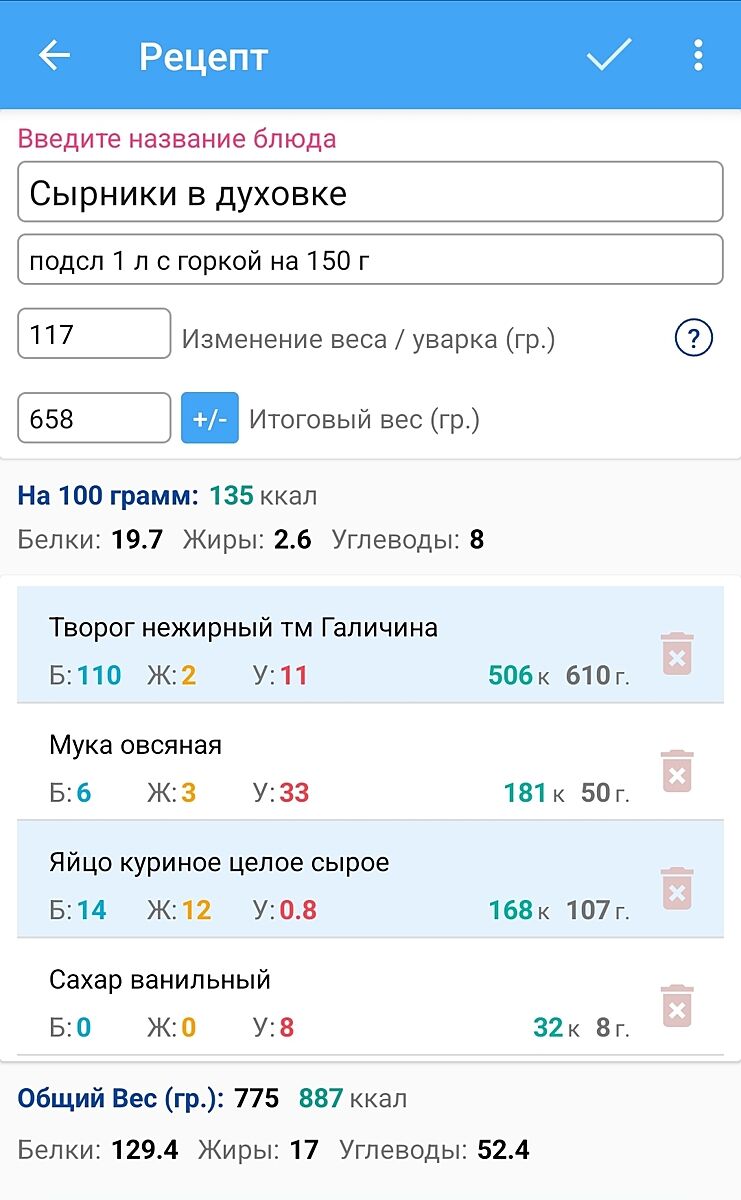Tap the 50 г. weight of Мука овсяная
Image resolution: width=741 pixels, height=1200 pixels.
pyautogui.click(x=604, y=793)
